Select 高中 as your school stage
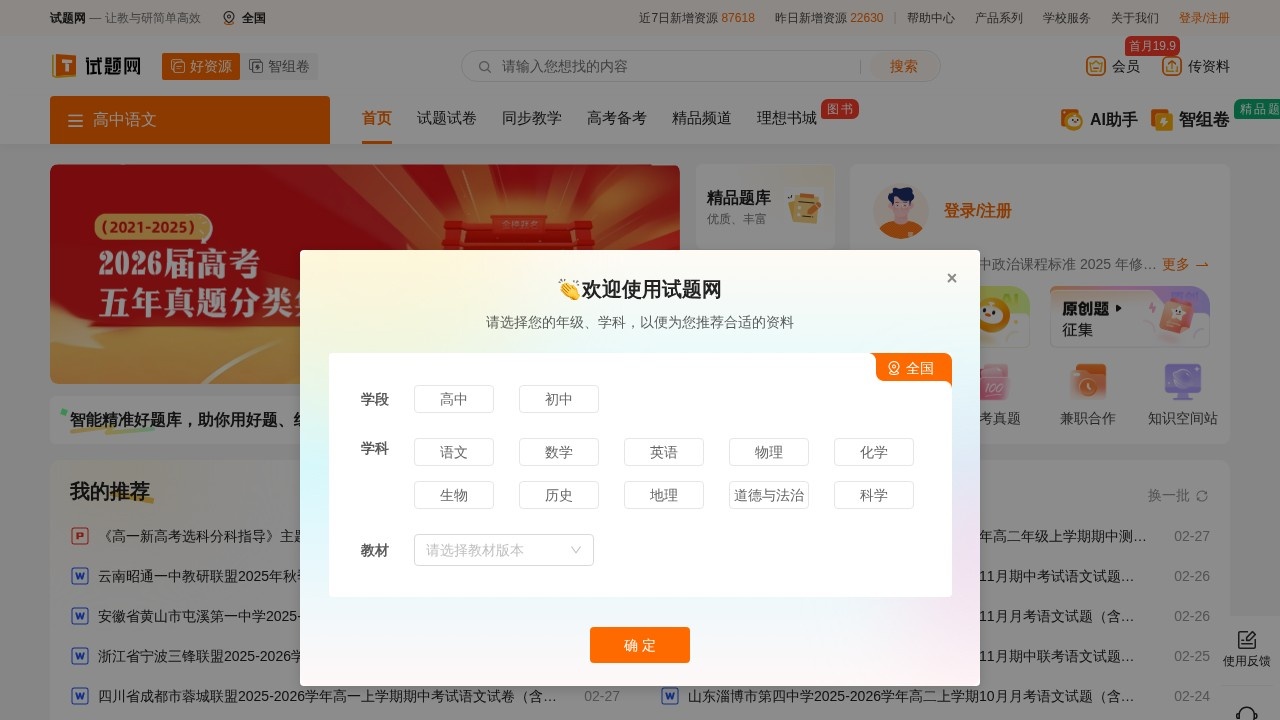Screen dimensions: 1280x720 (x=454, y=398)
